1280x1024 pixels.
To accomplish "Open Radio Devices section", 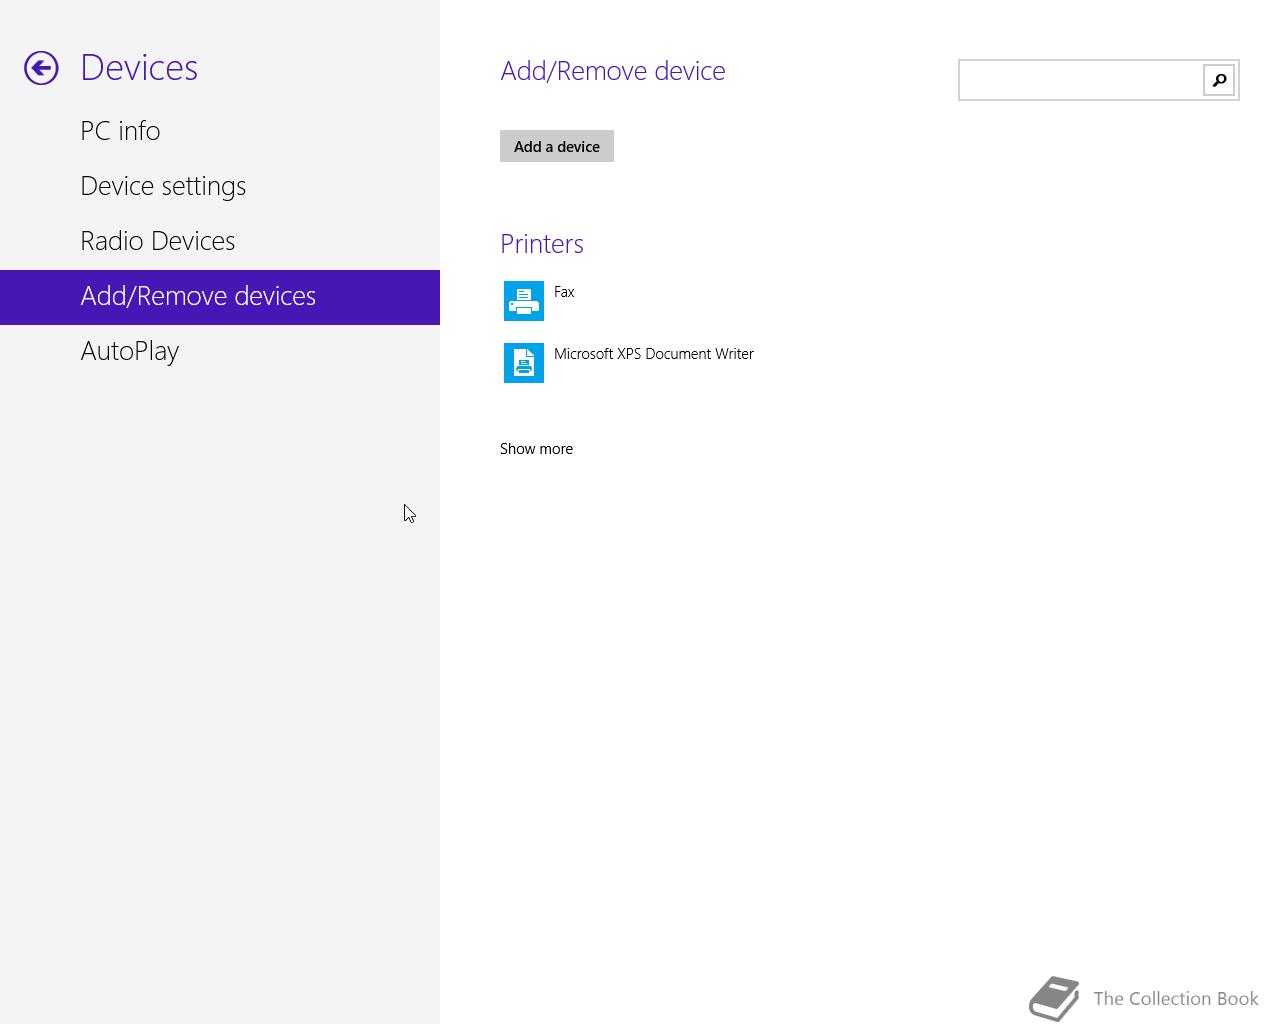I will point(220,241).
